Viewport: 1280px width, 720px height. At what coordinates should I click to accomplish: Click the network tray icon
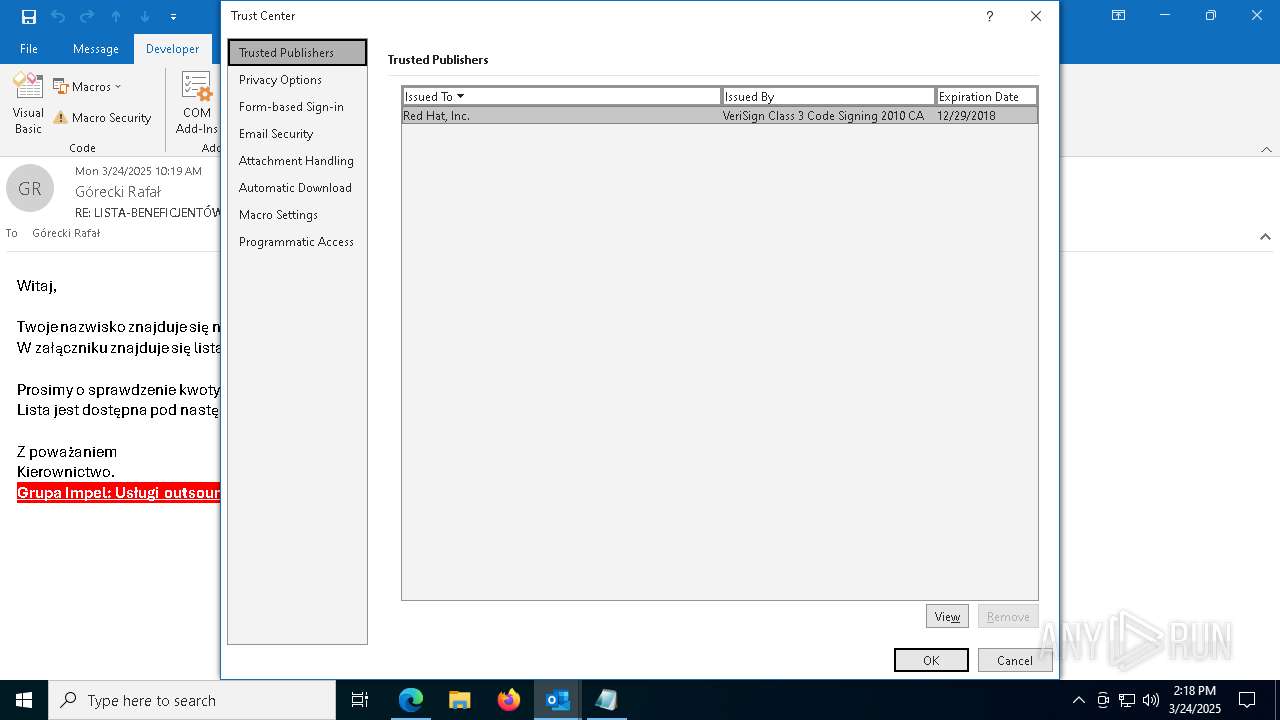point(1127,700)
